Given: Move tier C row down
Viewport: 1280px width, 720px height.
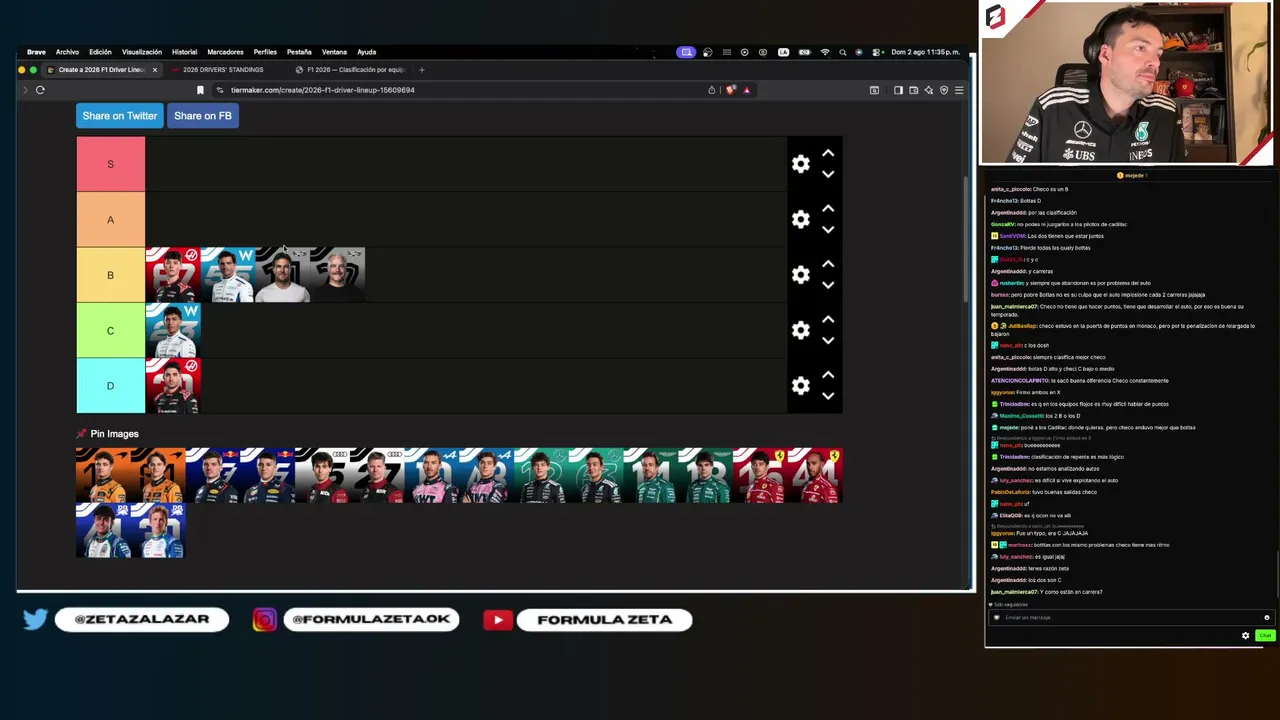Looking at the screenshot, I should pyautogui.click(x=828, y=340).
